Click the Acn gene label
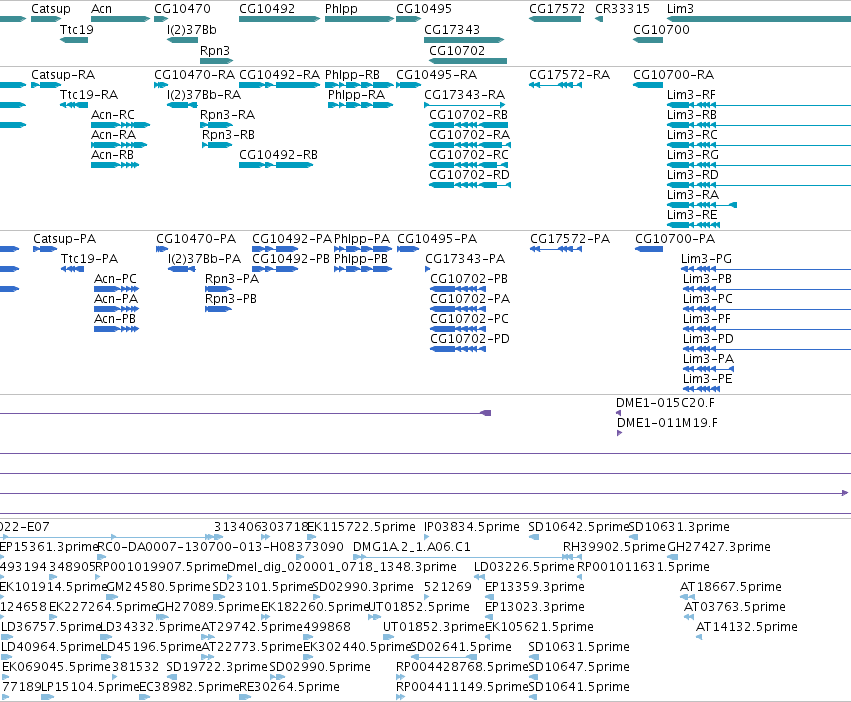The height and width of the screenshot is (702, 851). [101, 9]
